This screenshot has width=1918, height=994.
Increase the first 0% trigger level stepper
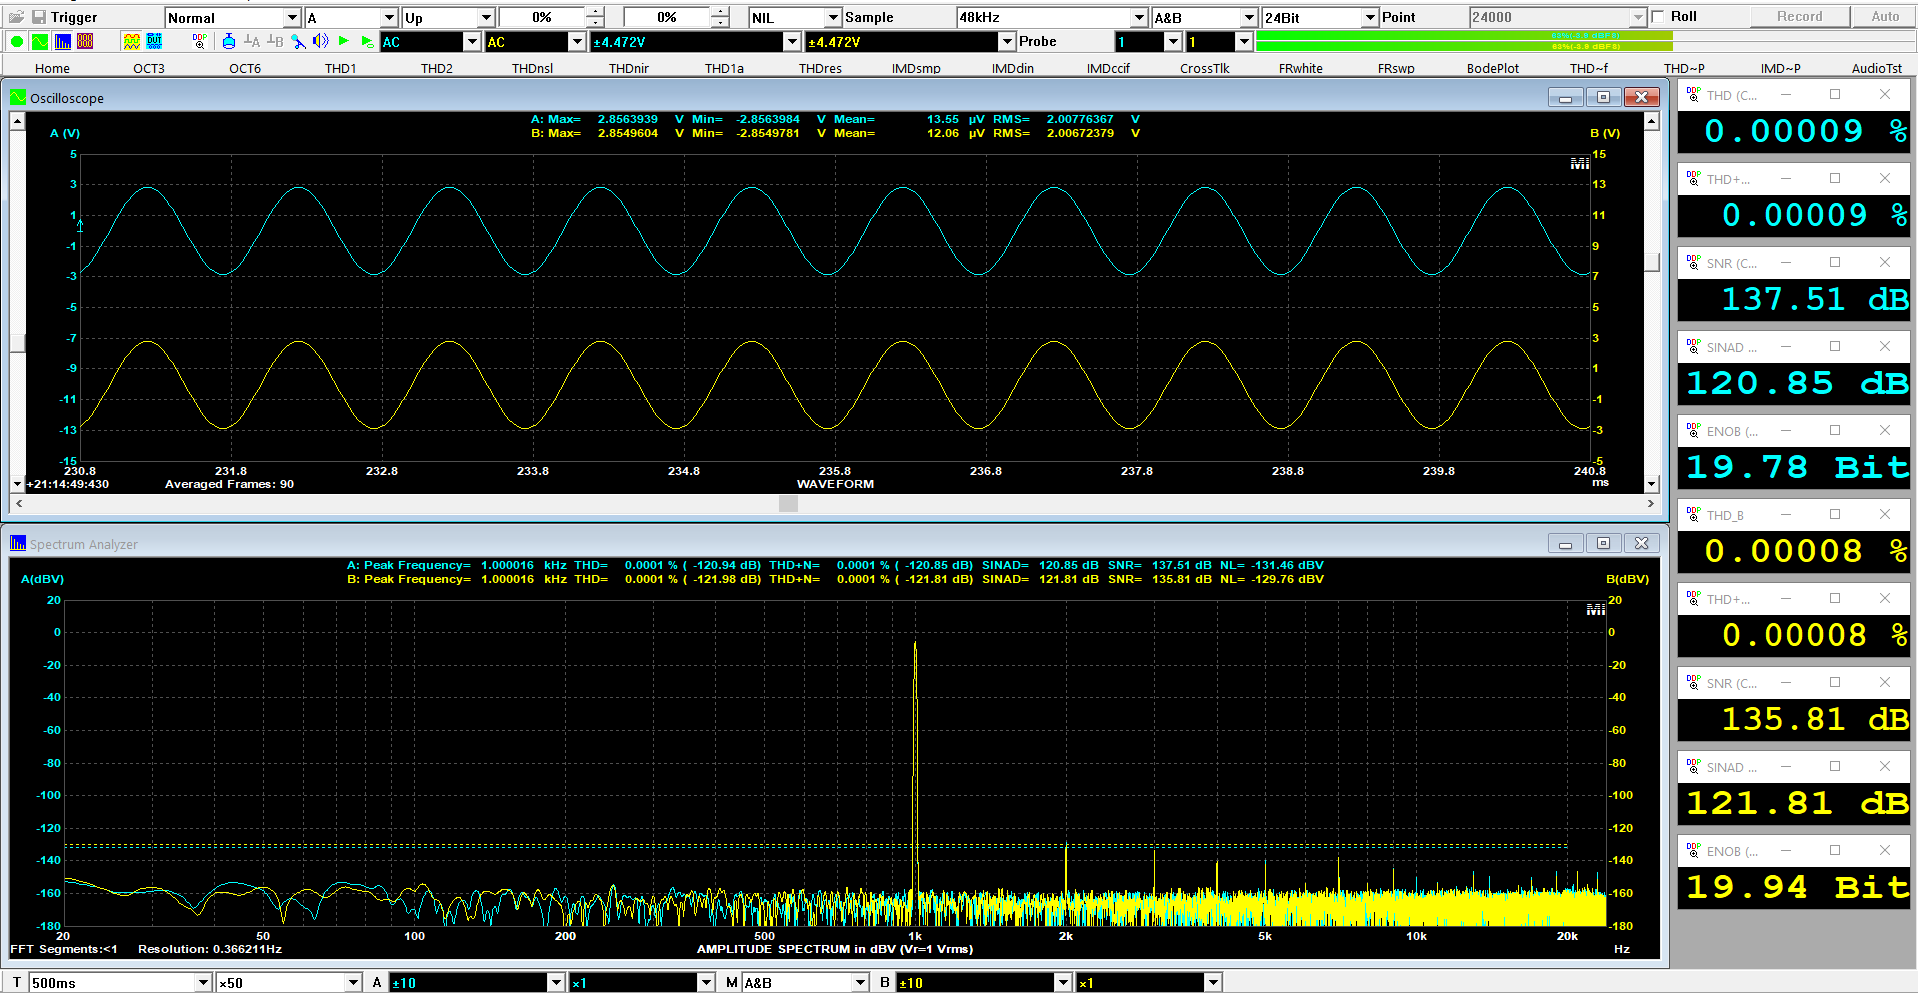[x=595, y=12]
